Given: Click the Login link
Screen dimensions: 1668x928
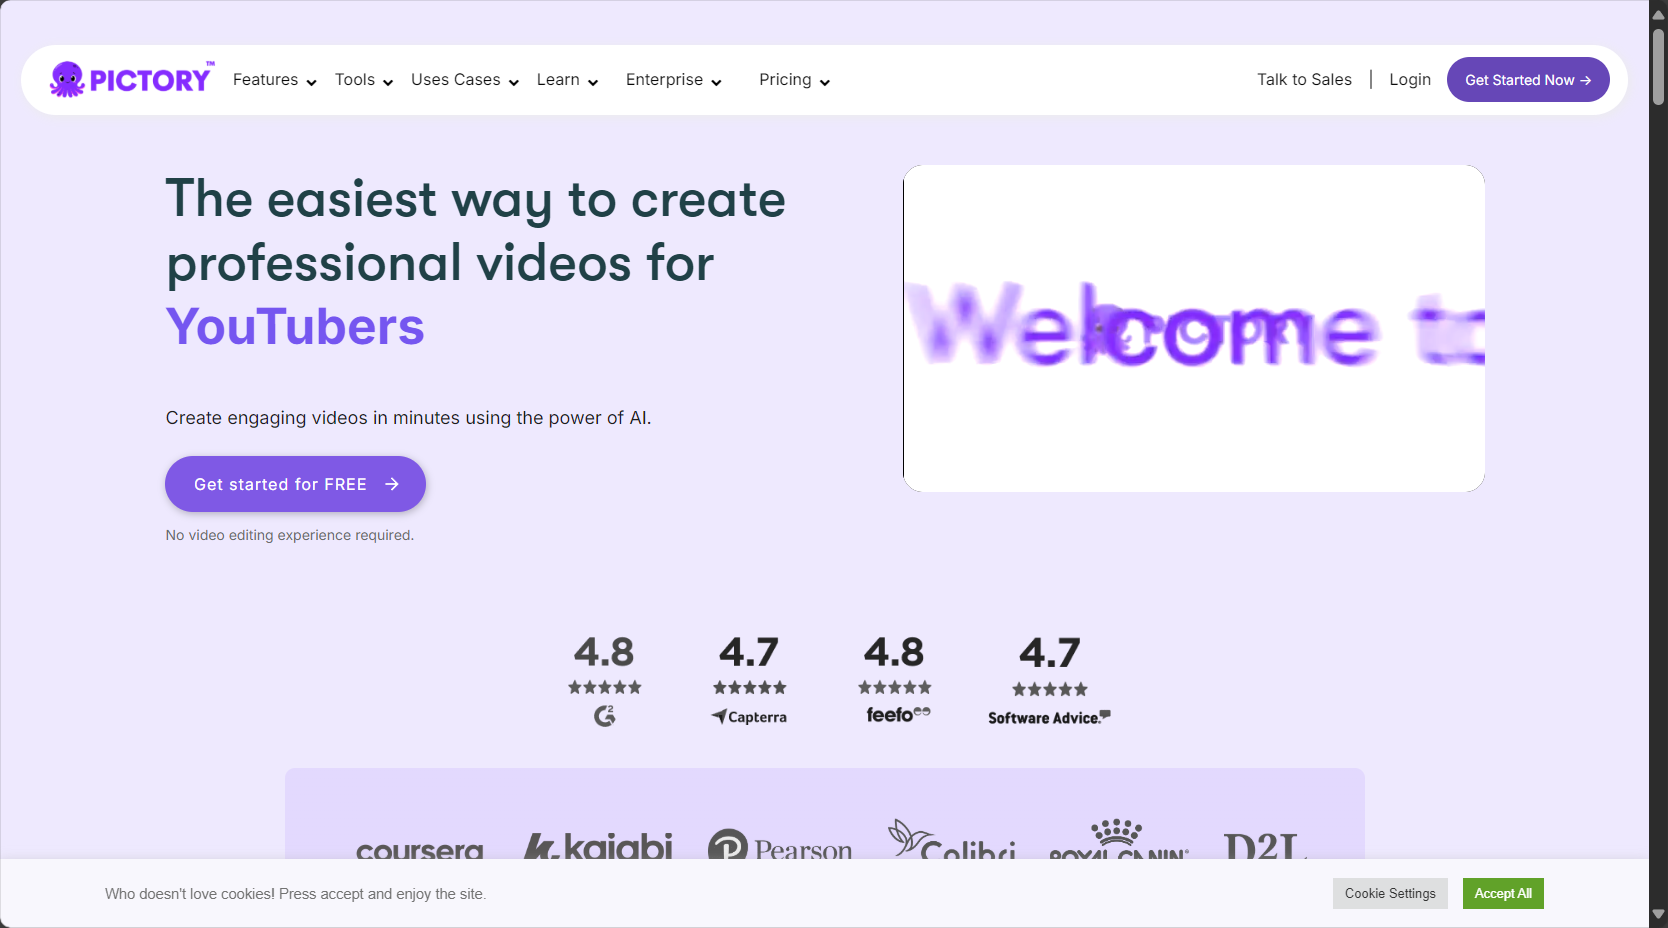Looking at the screenshot, I should coord(1410,79).
